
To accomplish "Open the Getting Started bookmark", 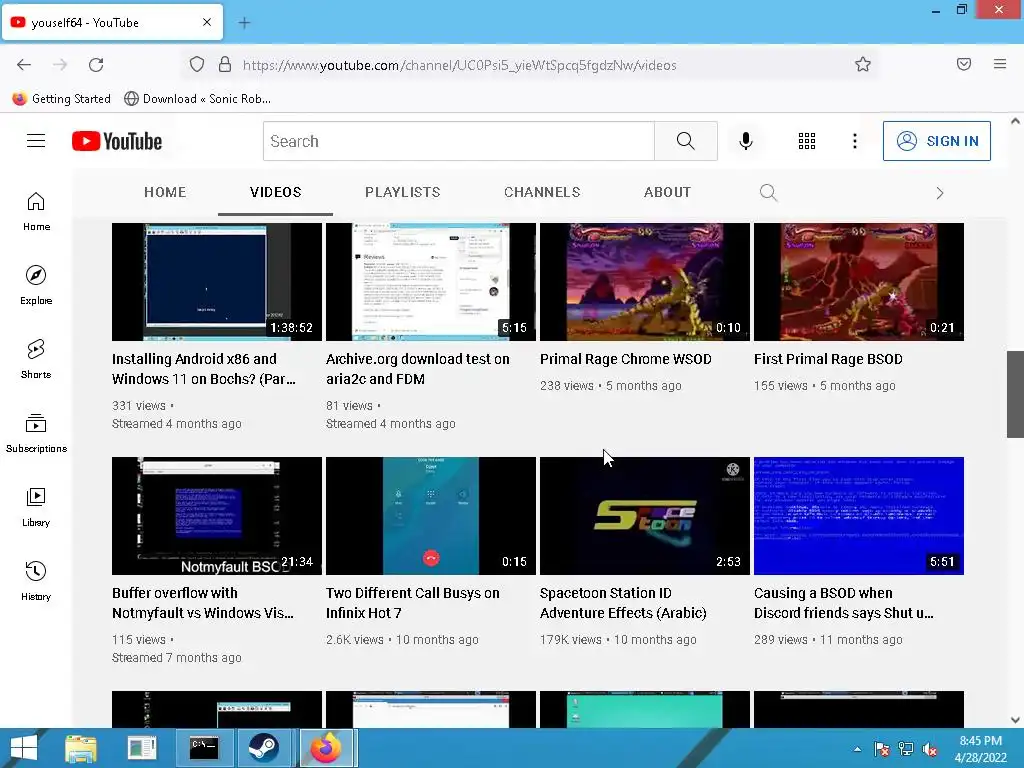I will pos(61,99).
